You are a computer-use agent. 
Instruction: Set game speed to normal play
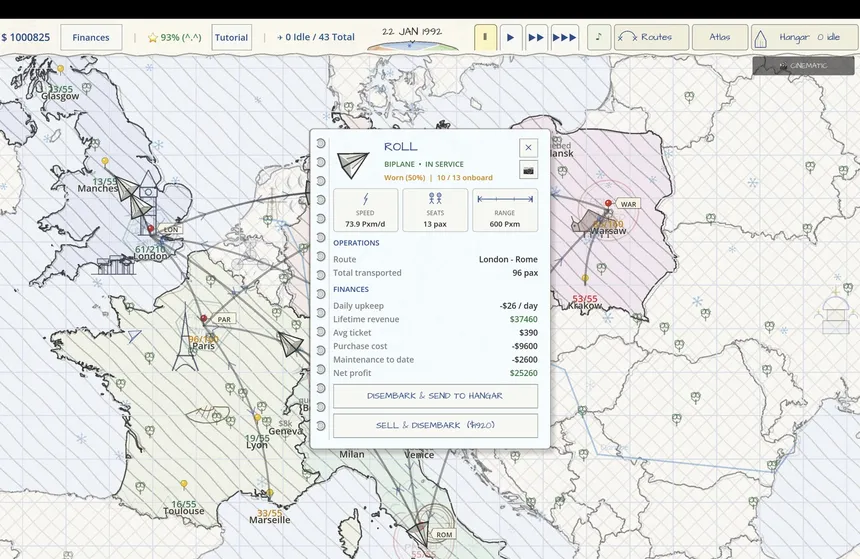pos(511,37)
